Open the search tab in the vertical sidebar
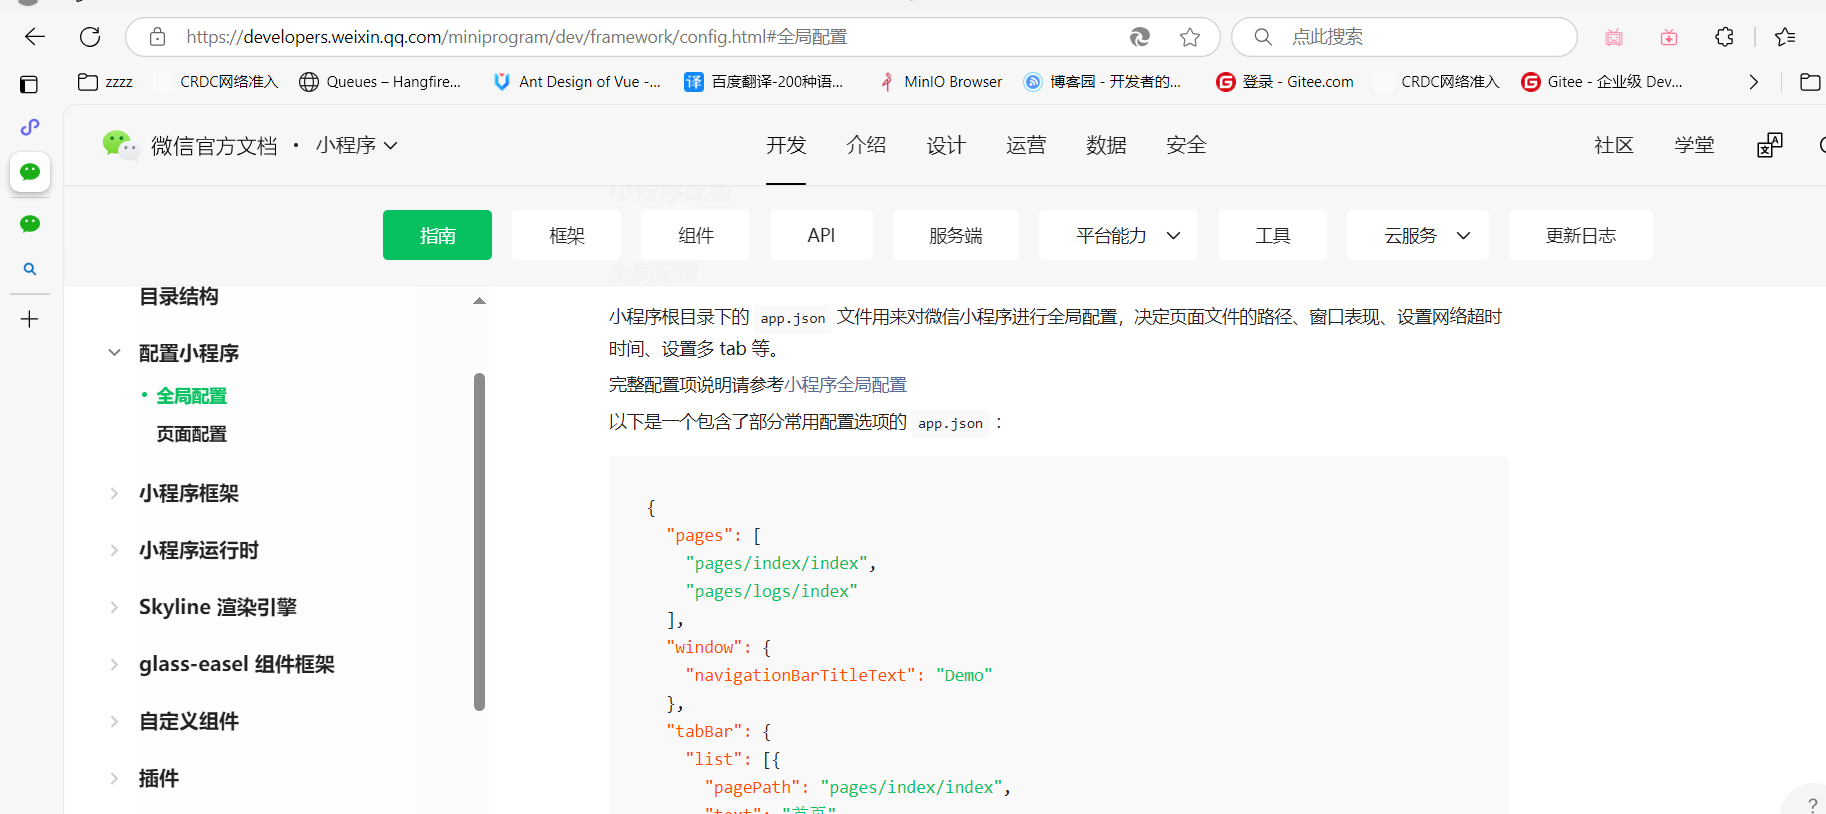This screenshot has height=814, width=1826. (30, 269)
